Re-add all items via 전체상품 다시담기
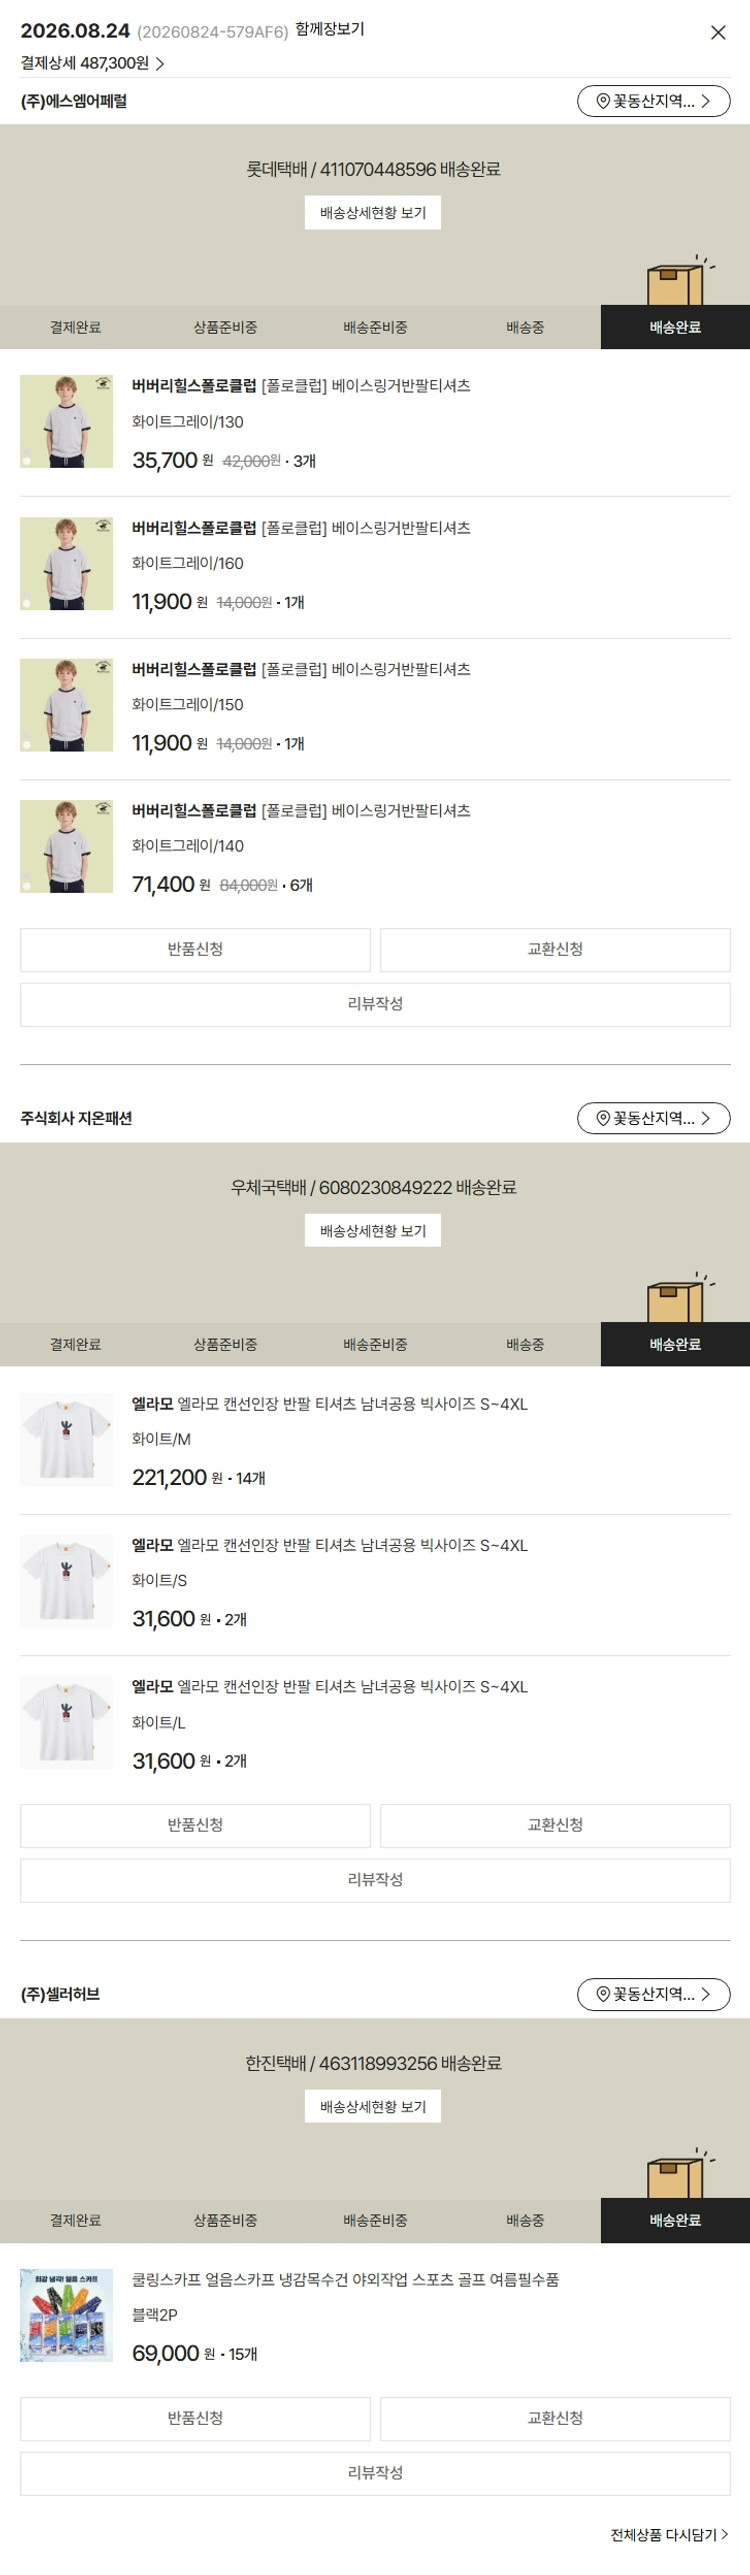Image resolution: width=750 pixels, height=2575 pixels. coord(669,2535)
